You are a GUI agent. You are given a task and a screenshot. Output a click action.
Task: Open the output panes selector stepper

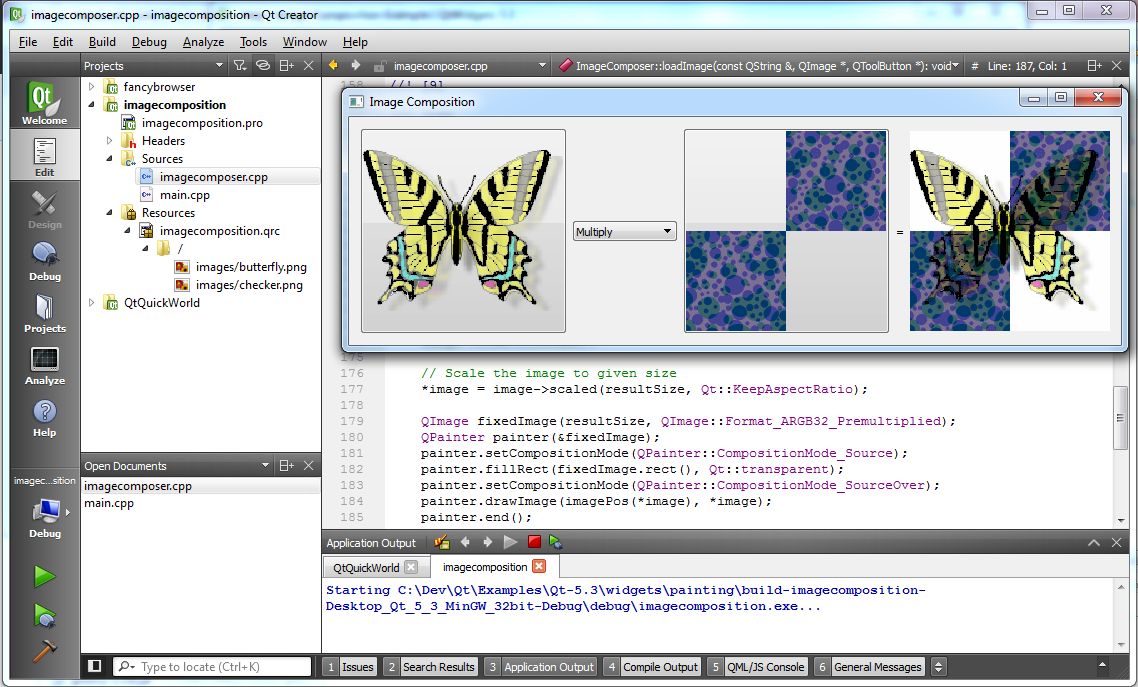pos(938,667)
